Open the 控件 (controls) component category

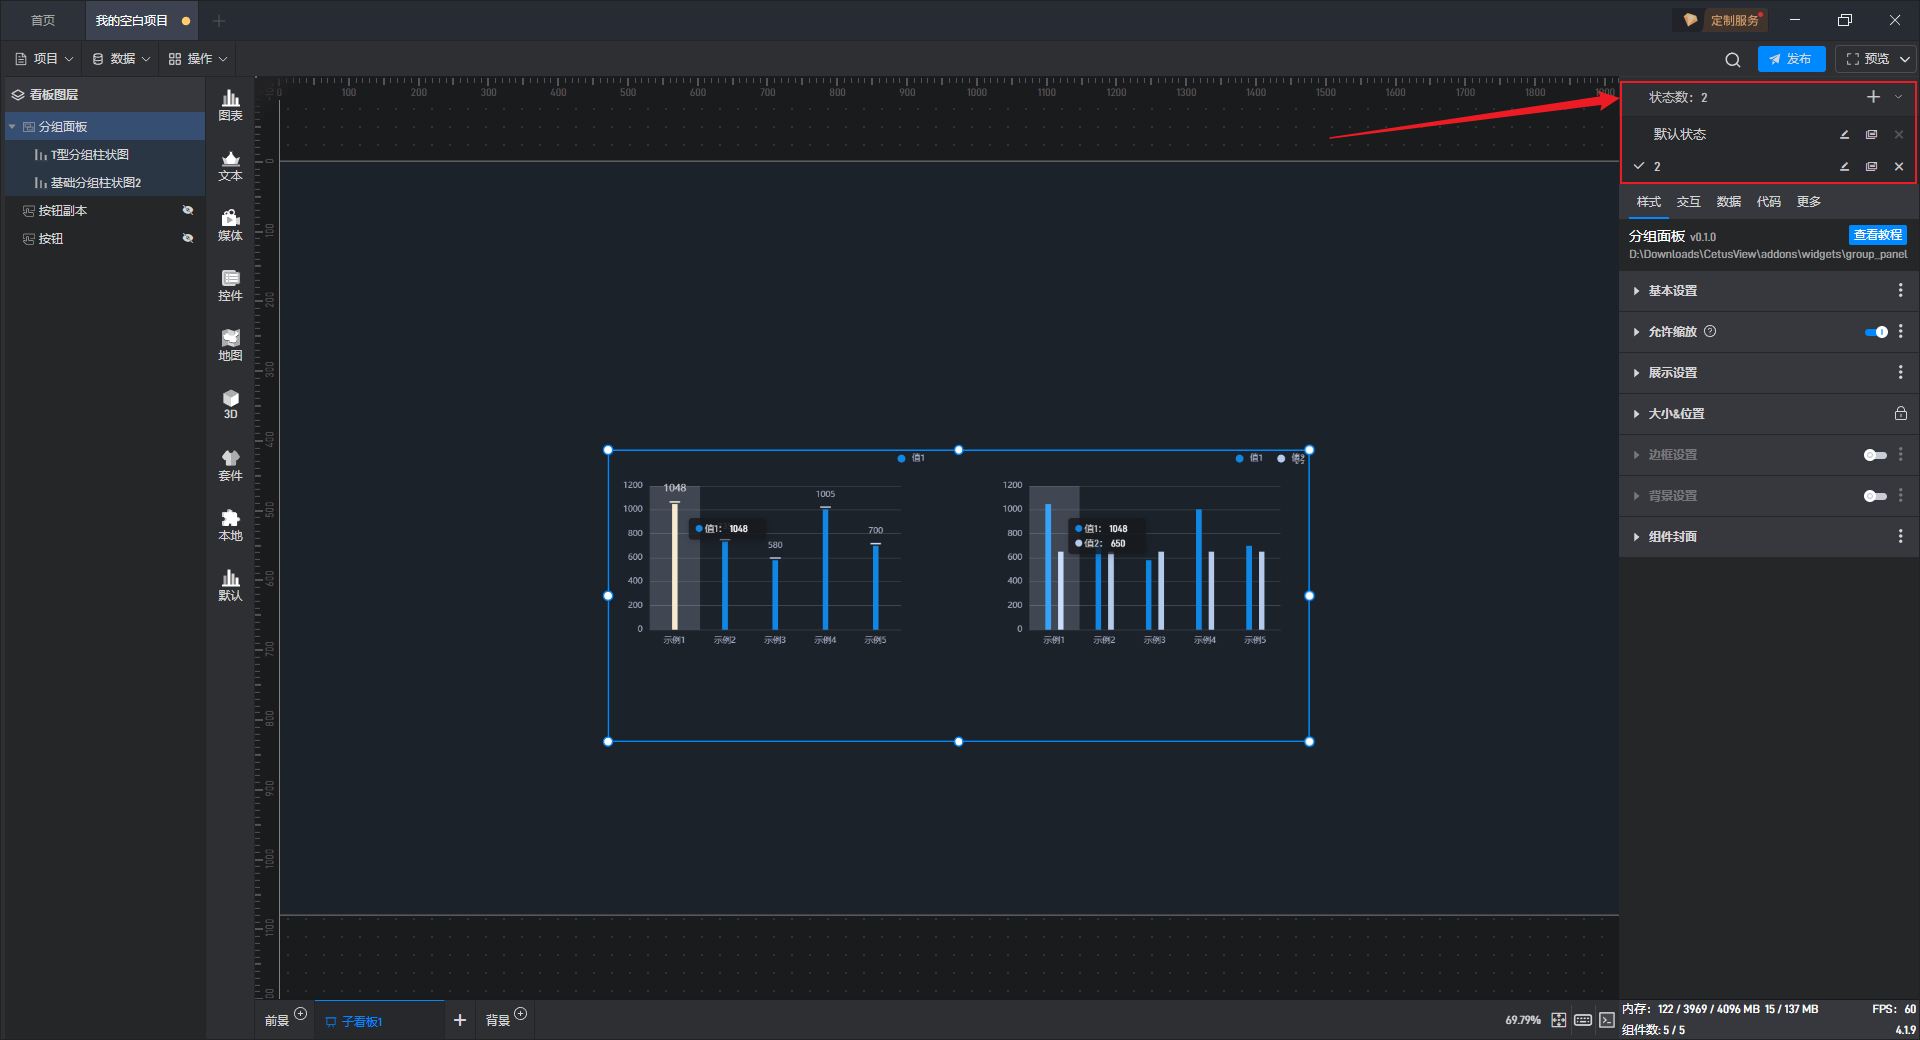(x=230, y=285)
